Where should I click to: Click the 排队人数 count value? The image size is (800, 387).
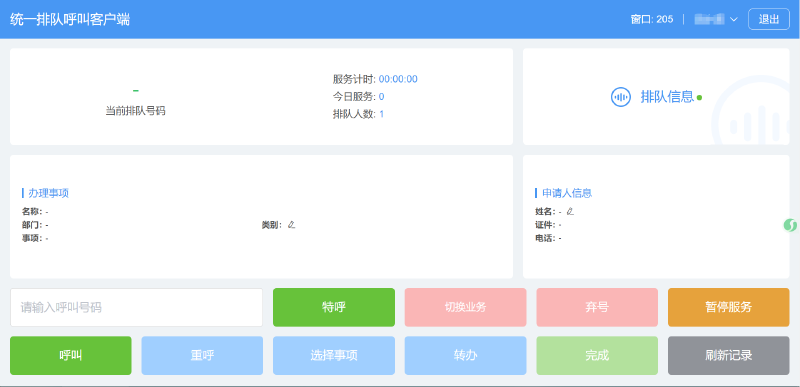pos(381,114)
